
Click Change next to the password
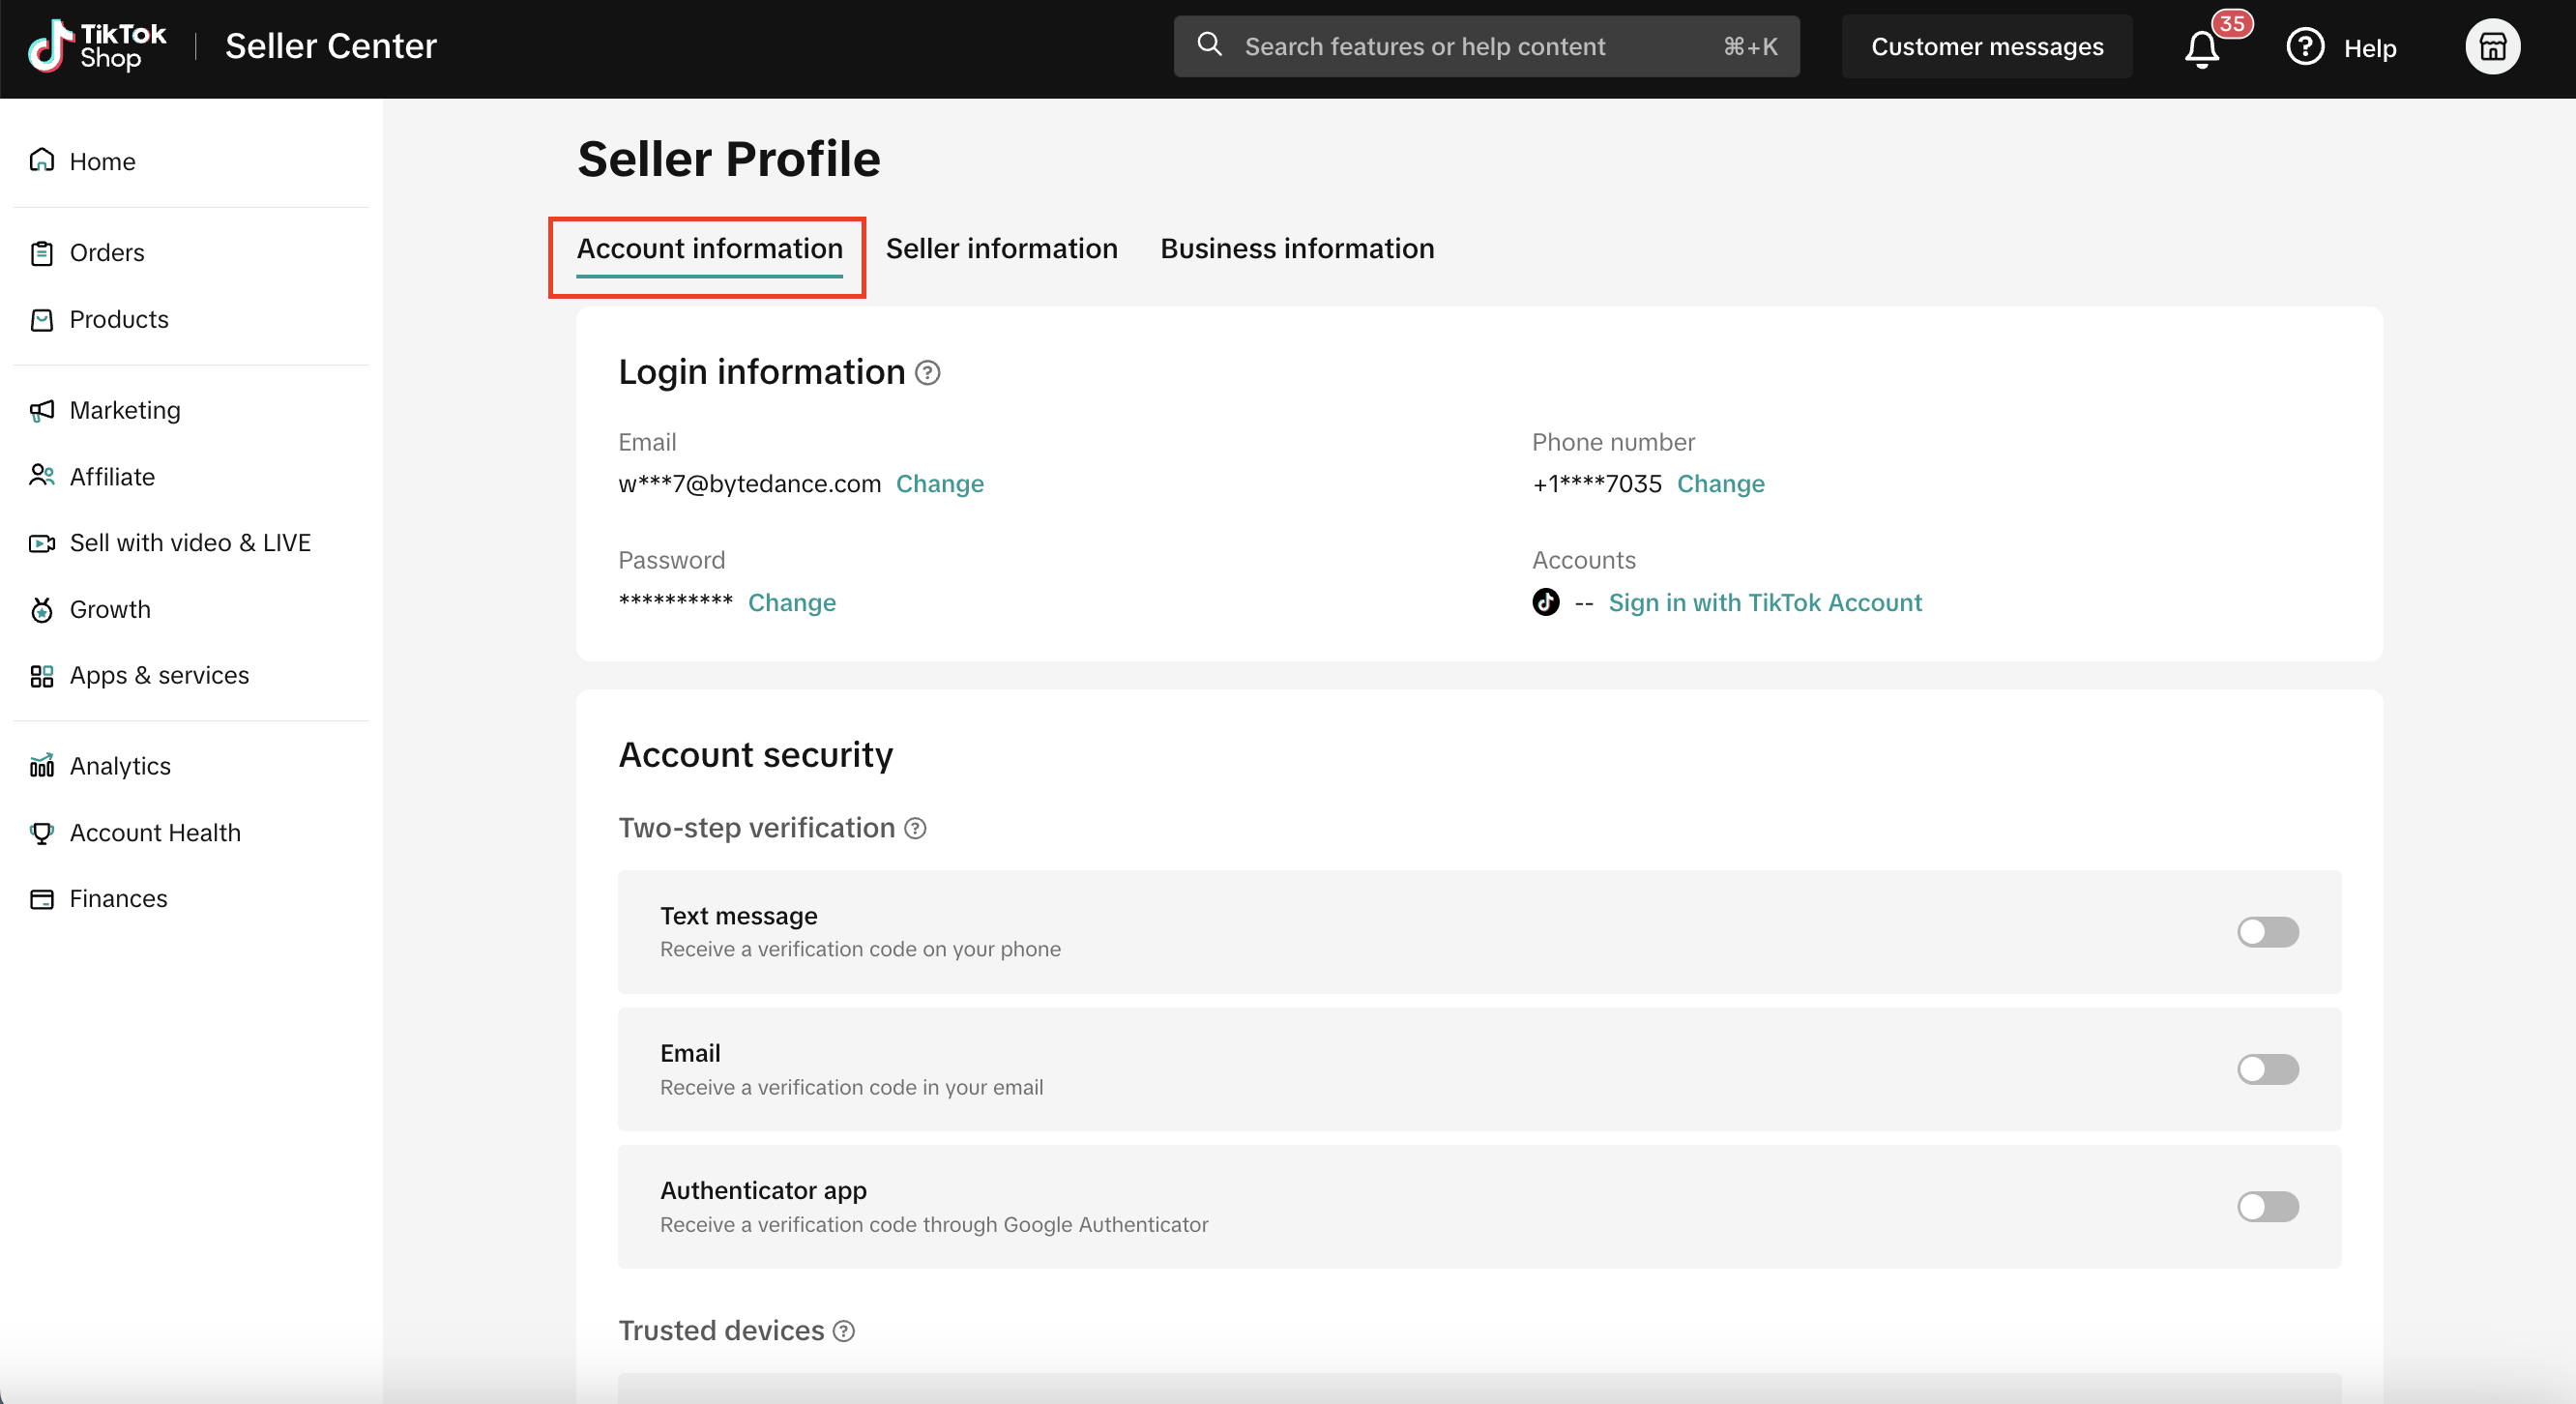791,603
